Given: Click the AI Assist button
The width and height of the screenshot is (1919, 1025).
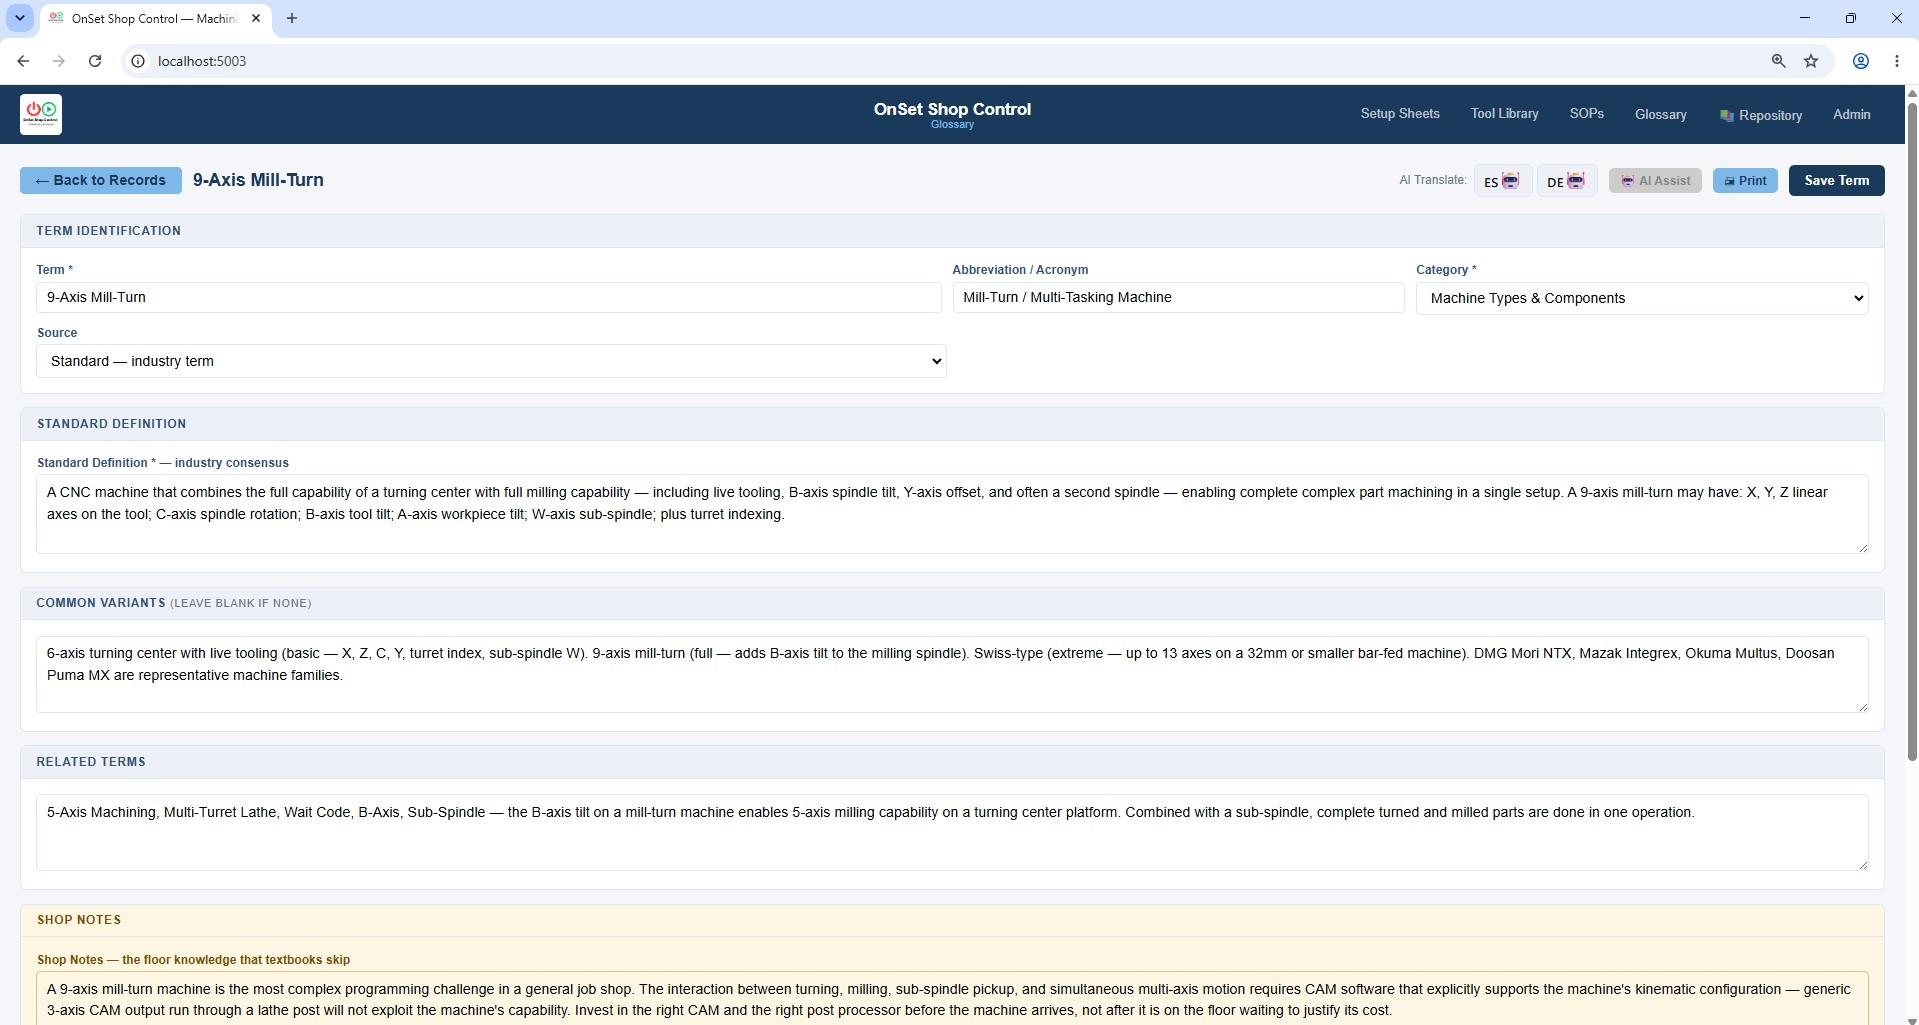Looking at the screenshot, I should [1655, 181].
